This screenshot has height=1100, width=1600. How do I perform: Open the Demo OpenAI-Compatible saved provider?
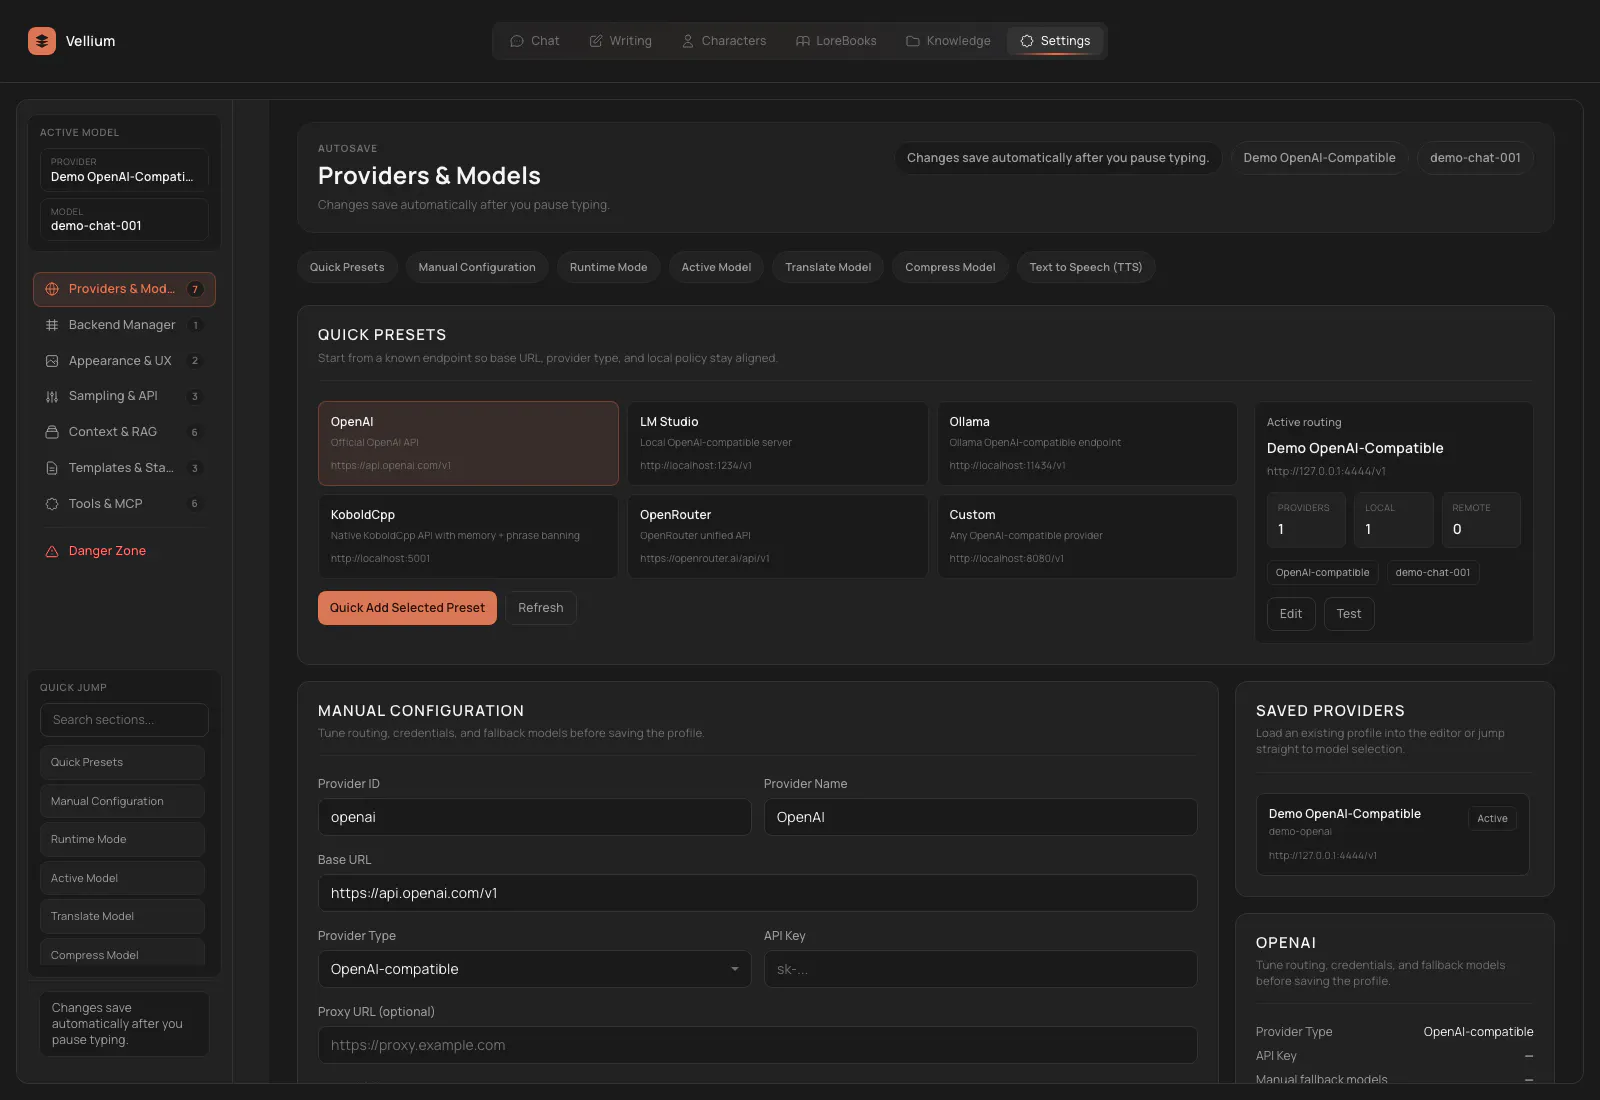(1392, 834)
